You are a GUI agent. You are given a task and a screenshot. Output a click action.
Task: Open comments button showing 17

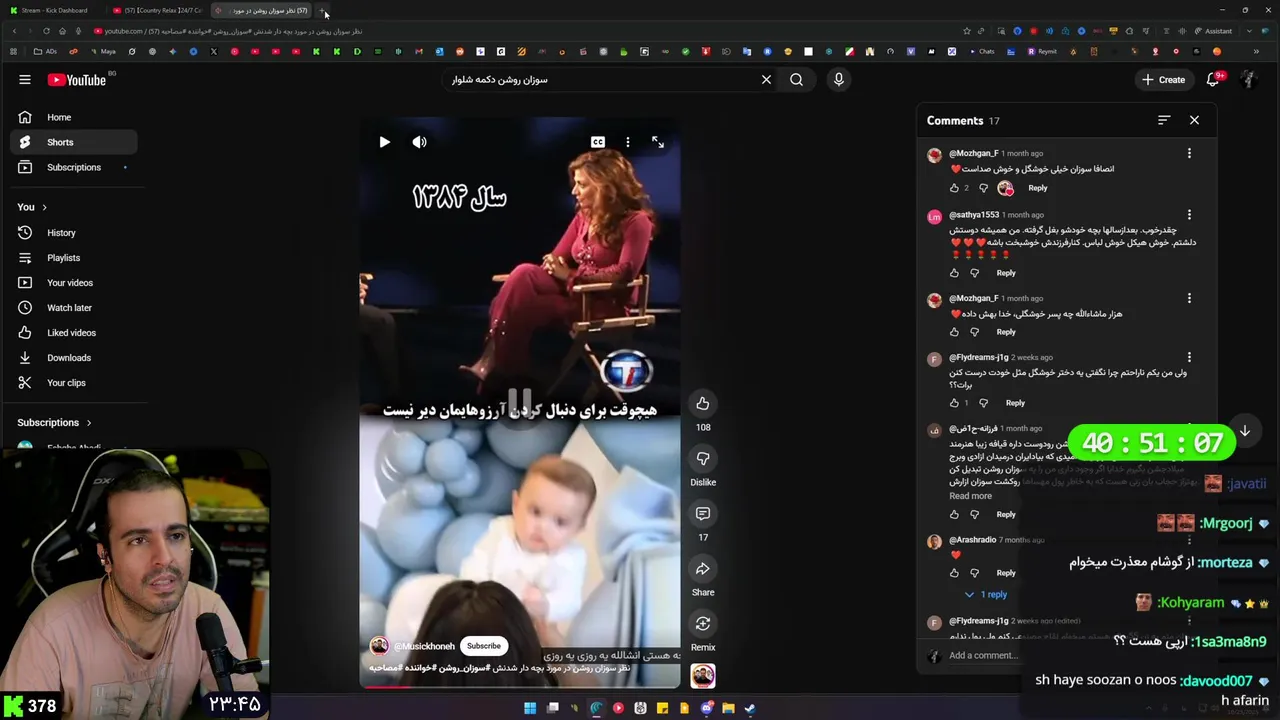[x=703, y=513]
